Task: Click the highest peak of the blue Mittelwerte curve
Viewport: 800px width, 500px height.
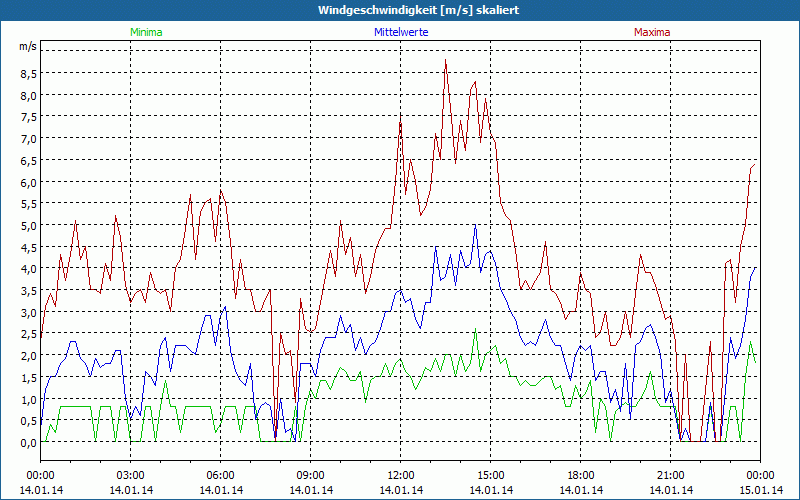Action: (476, 225)
